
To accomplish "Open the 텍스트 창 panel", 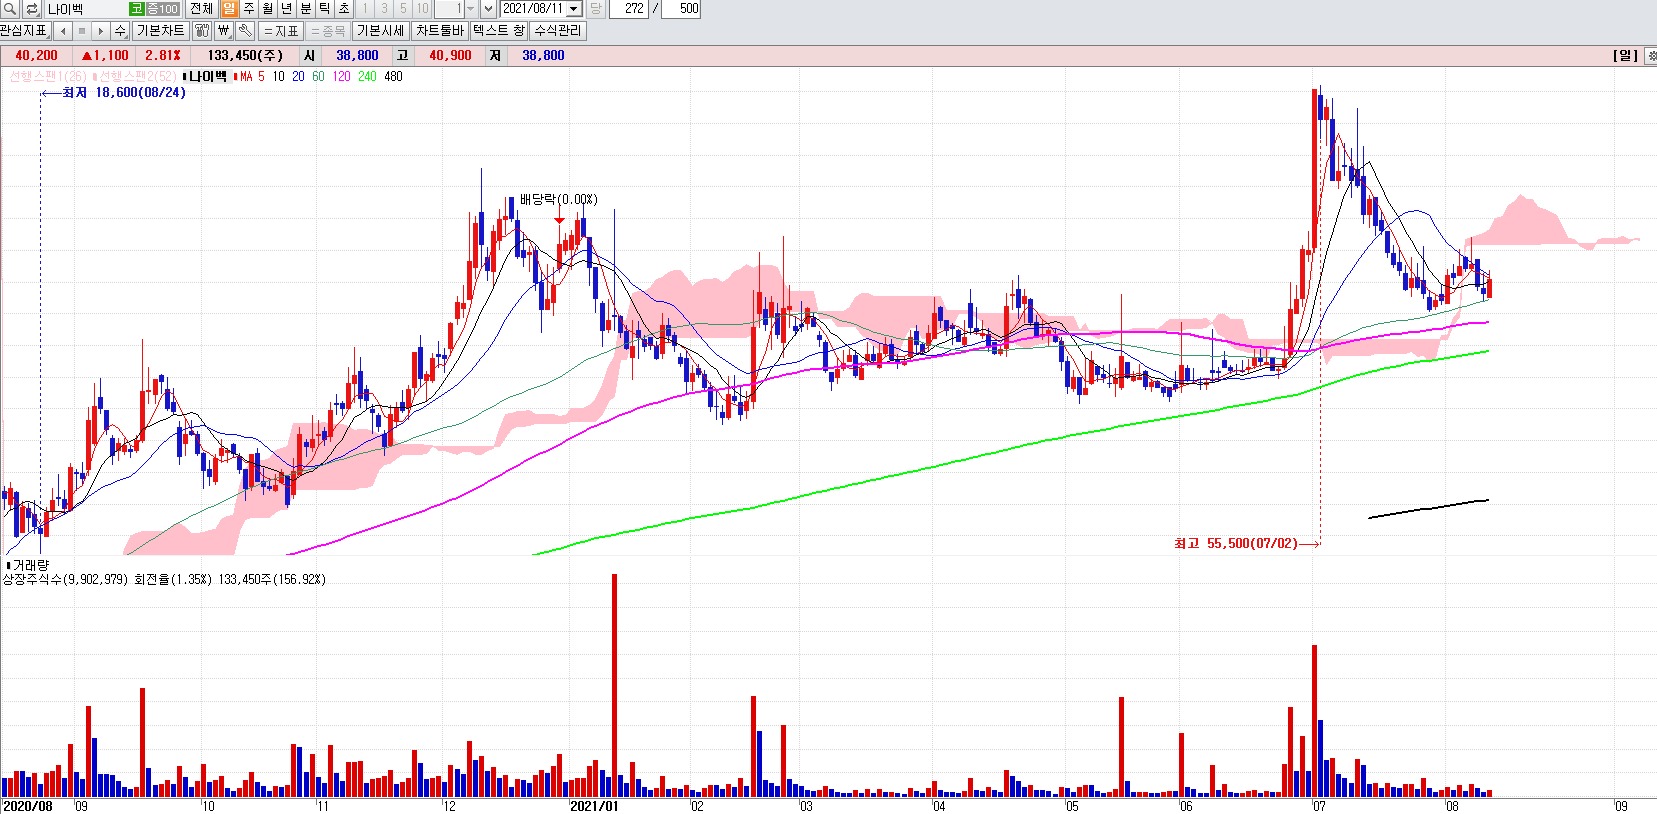I will 499,31.
